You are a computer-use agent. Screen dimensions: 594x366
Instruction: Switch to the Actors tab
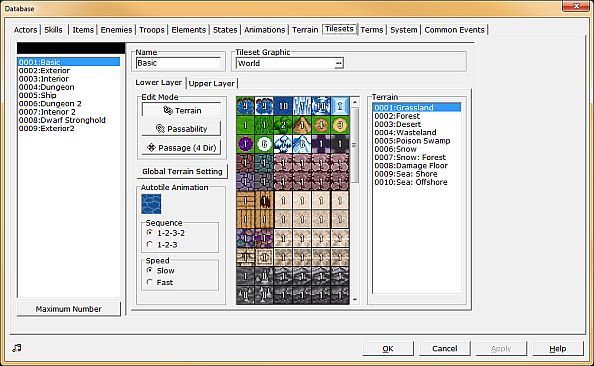click(x=25, y=30)
